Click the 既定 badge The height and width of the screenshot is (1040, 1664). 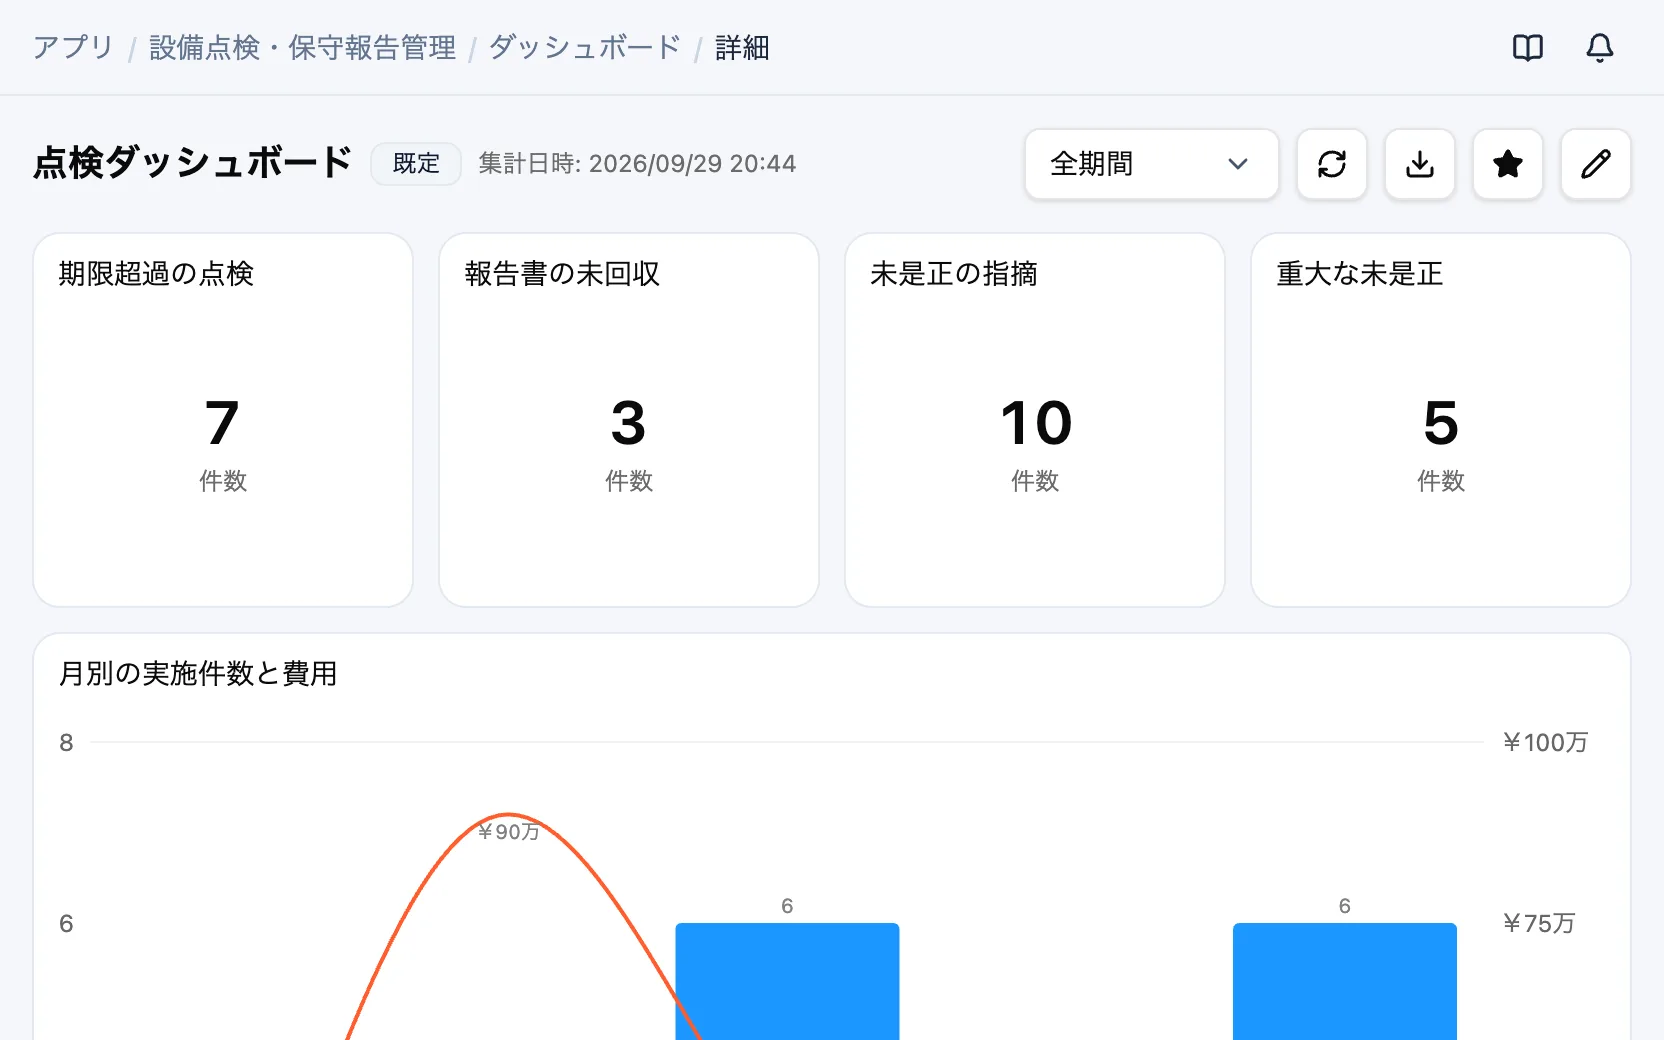pos(416,164)
